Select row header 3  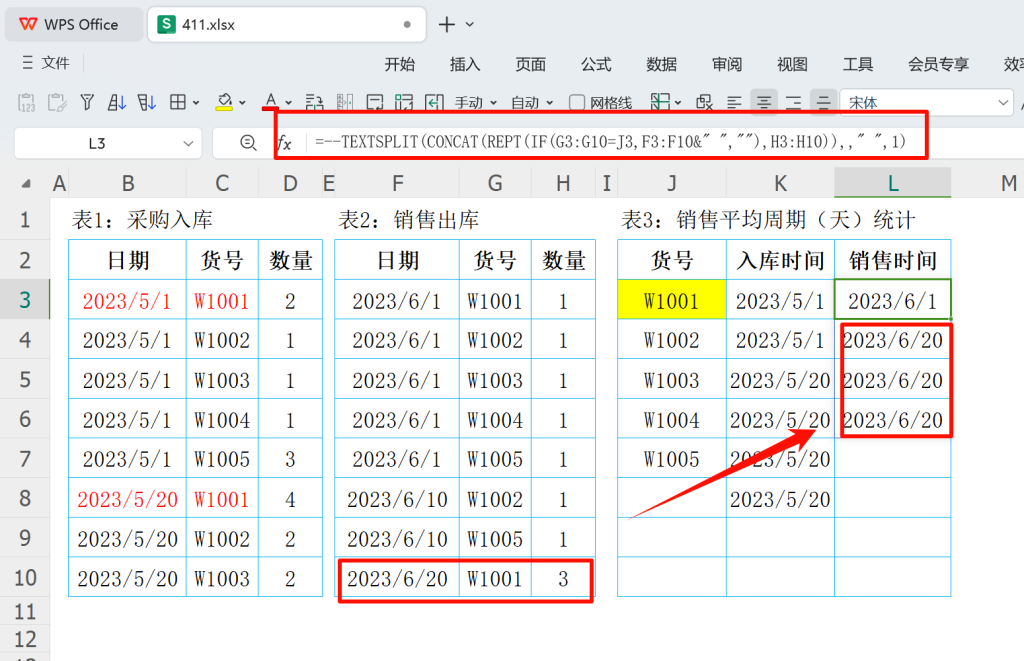click(25, 300)
